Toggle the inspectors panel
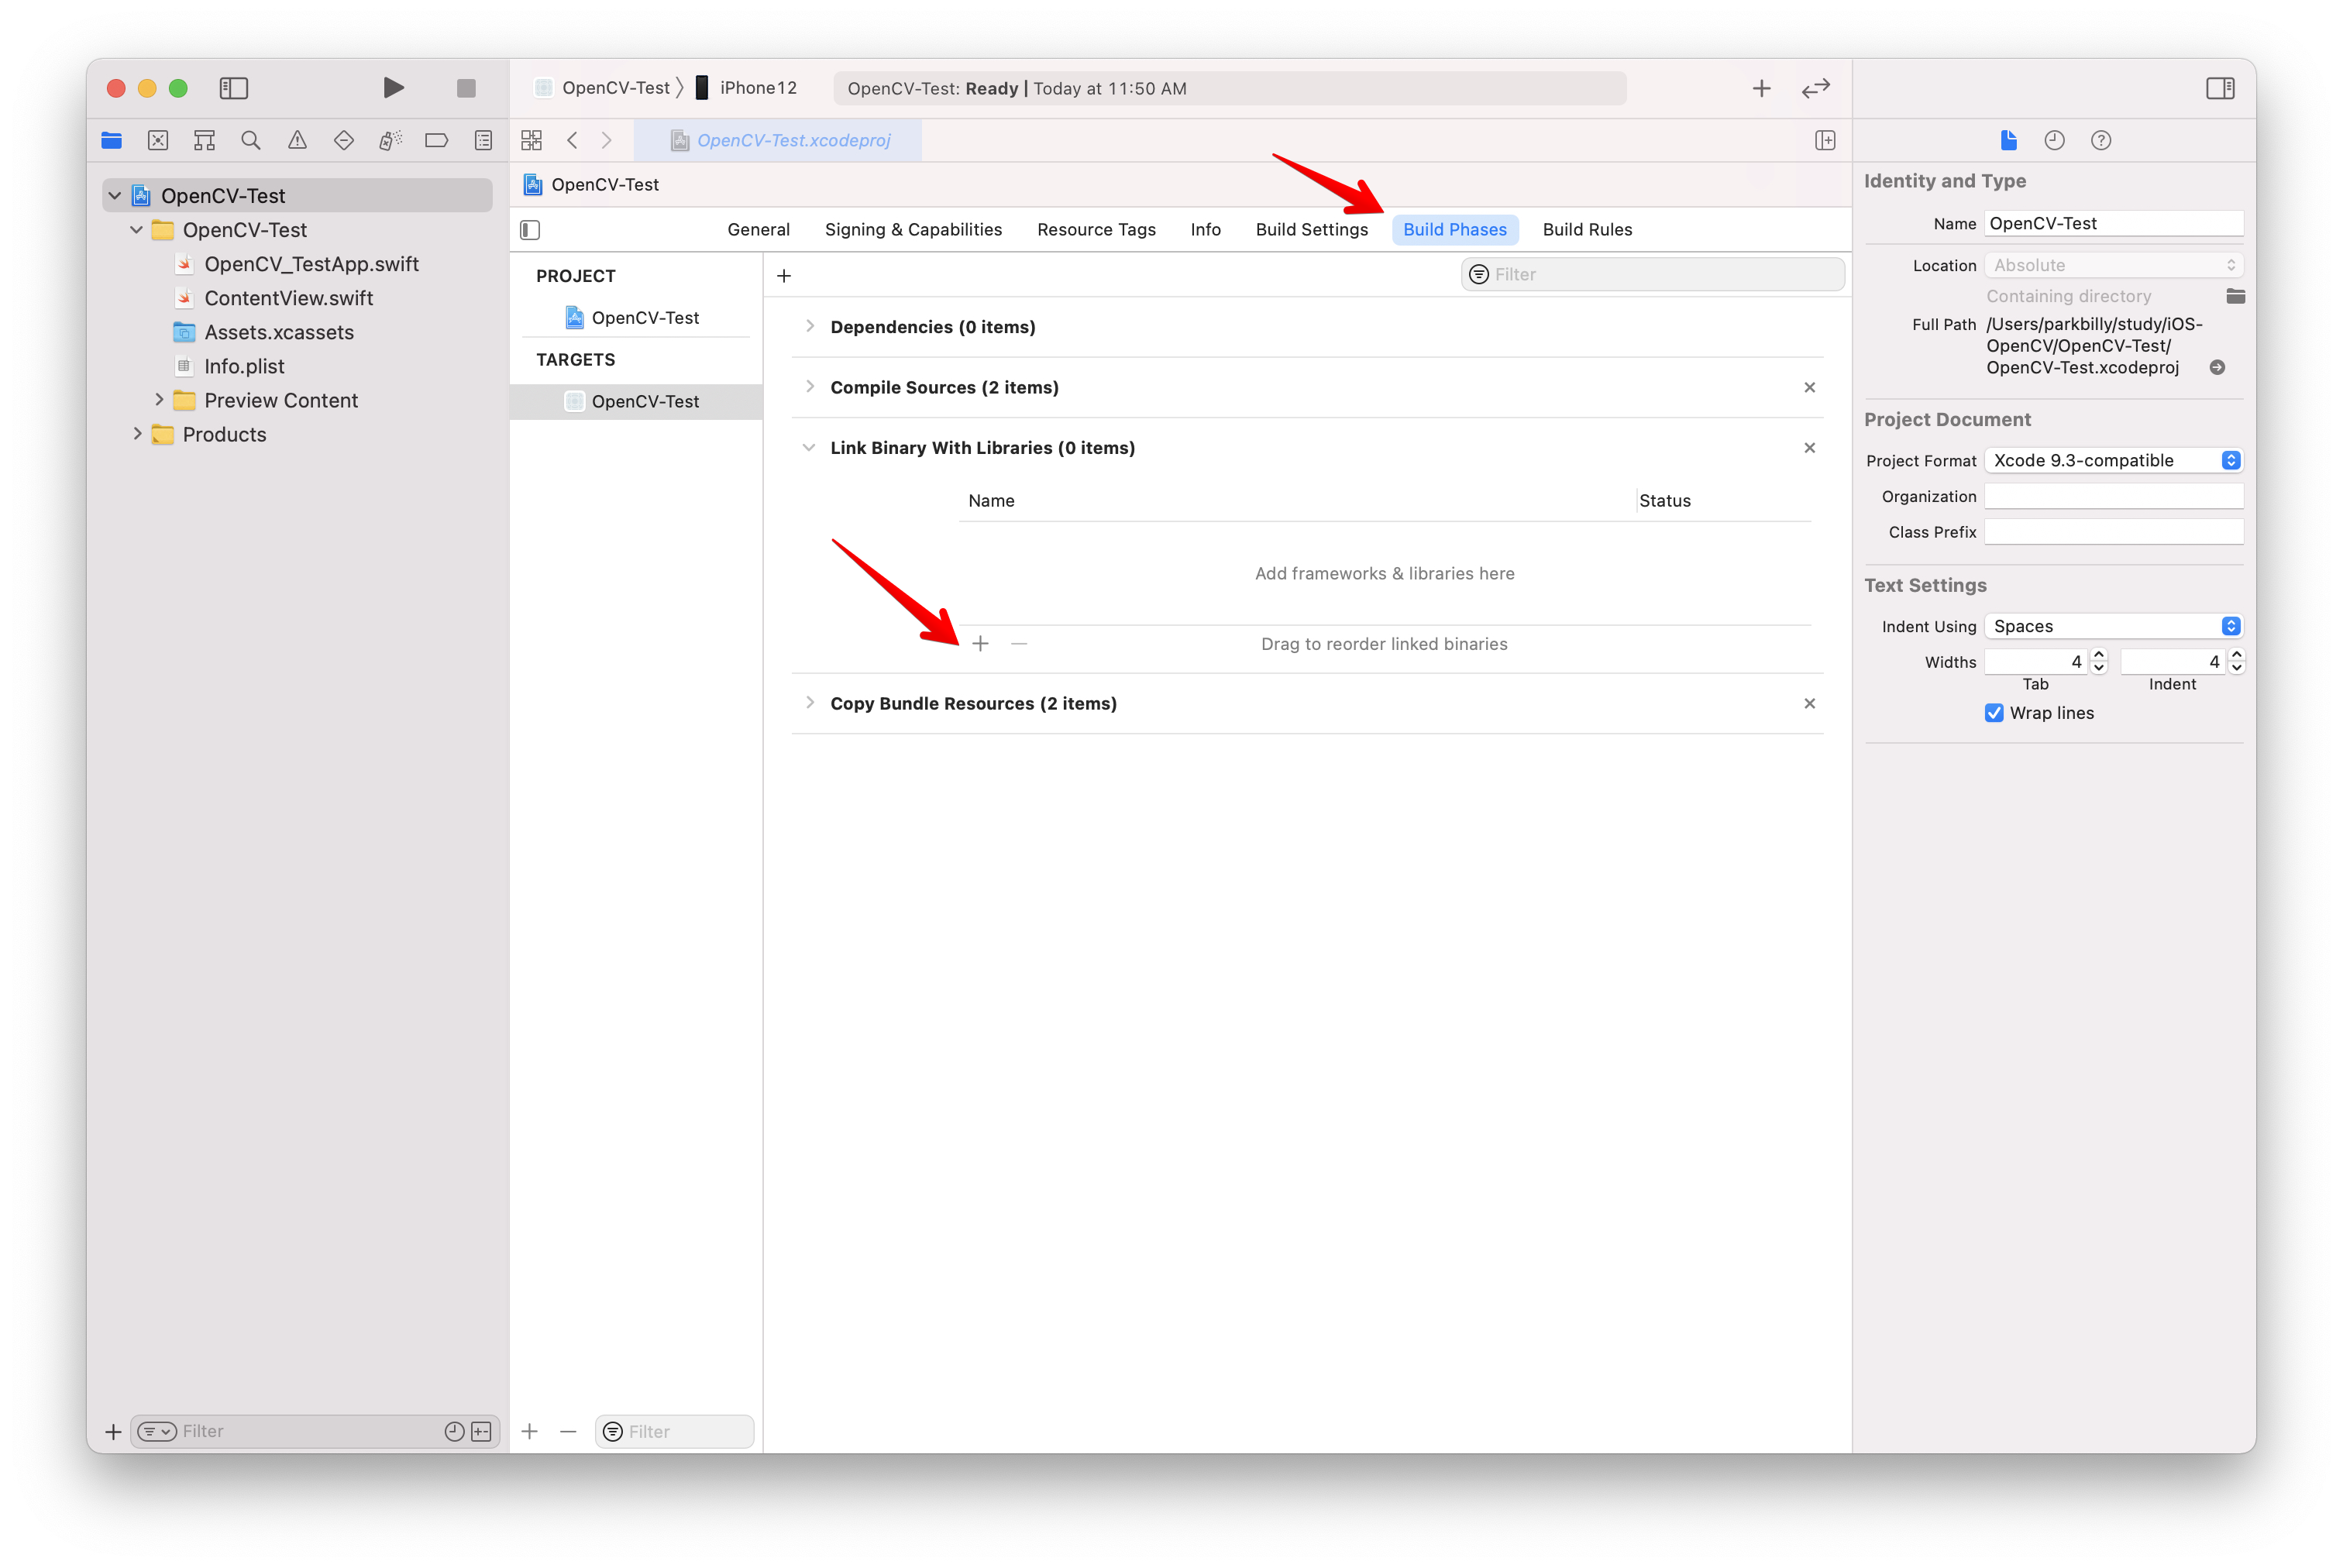The height and width of the screenshot is (1568, 2343). pyautogui.click(x=2220, y=88)
